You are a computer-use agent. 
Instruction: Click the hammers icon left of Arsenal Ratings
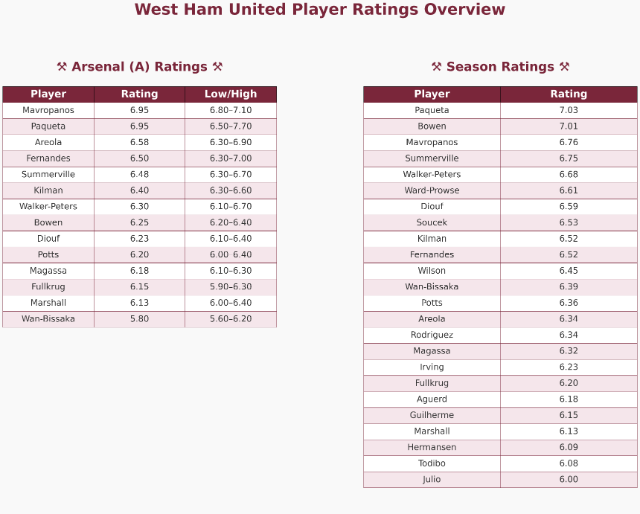(62, 67)
